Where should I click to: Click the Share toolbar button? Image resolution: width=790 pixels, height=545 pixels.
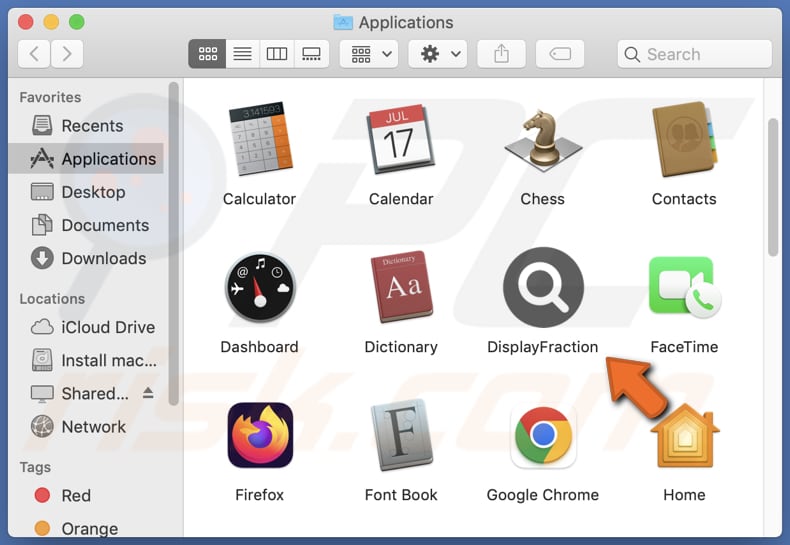pos(501,54)
